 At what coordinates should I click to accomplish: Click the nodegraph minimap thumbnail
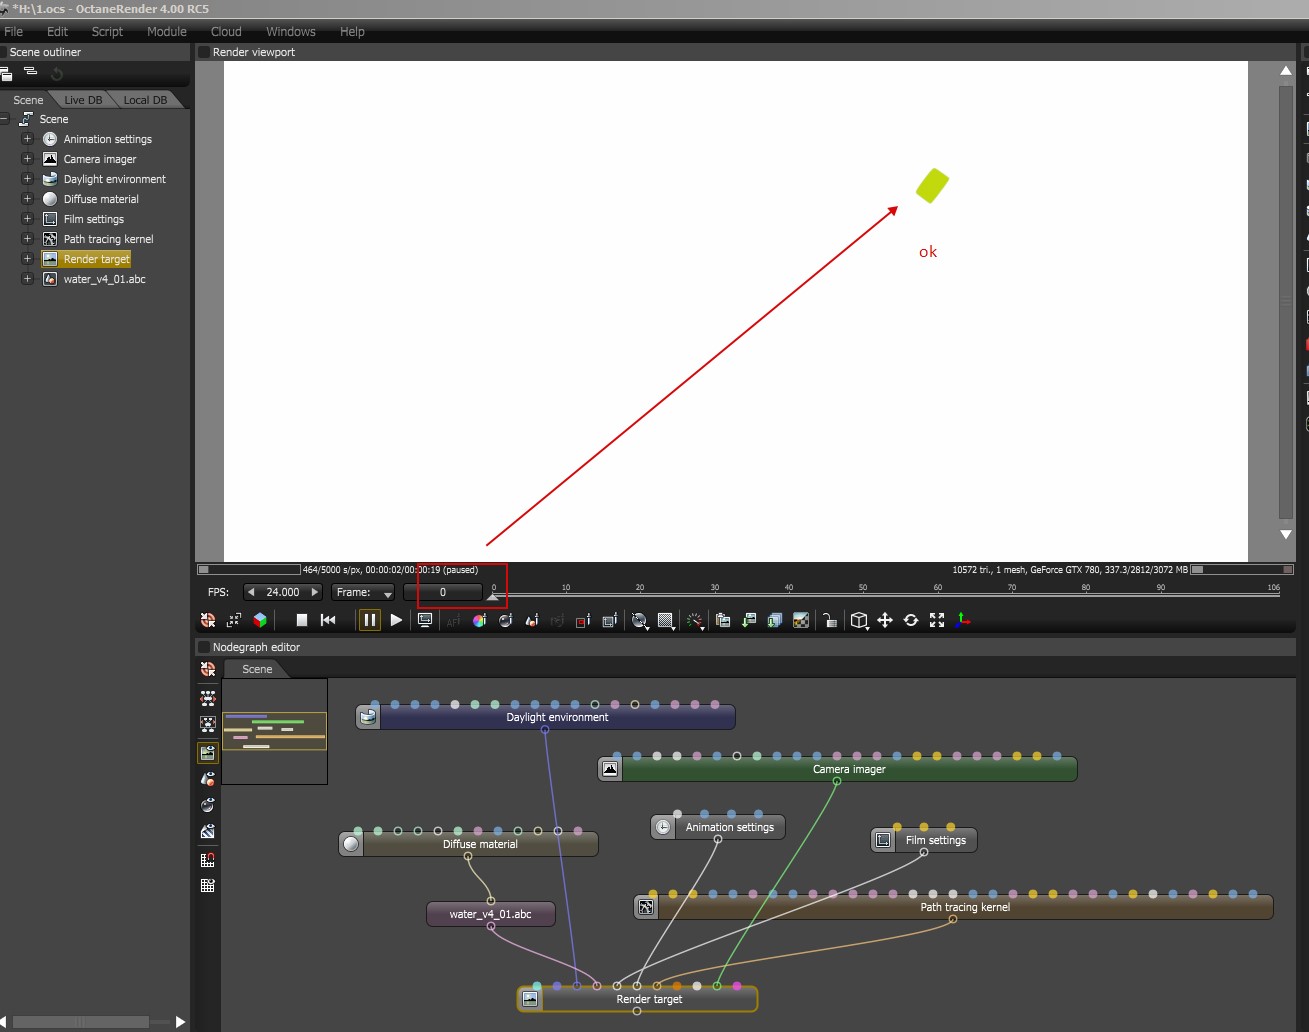coord(274,731)
